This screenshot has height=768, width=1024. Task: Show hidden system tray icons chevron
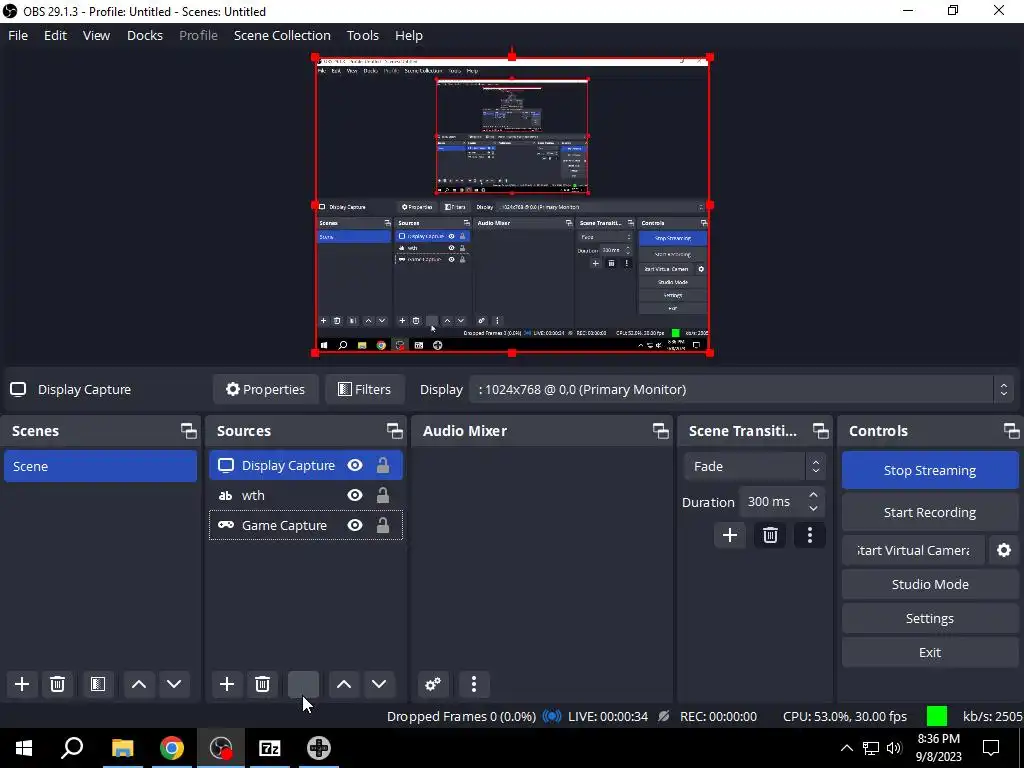point(846,748)
